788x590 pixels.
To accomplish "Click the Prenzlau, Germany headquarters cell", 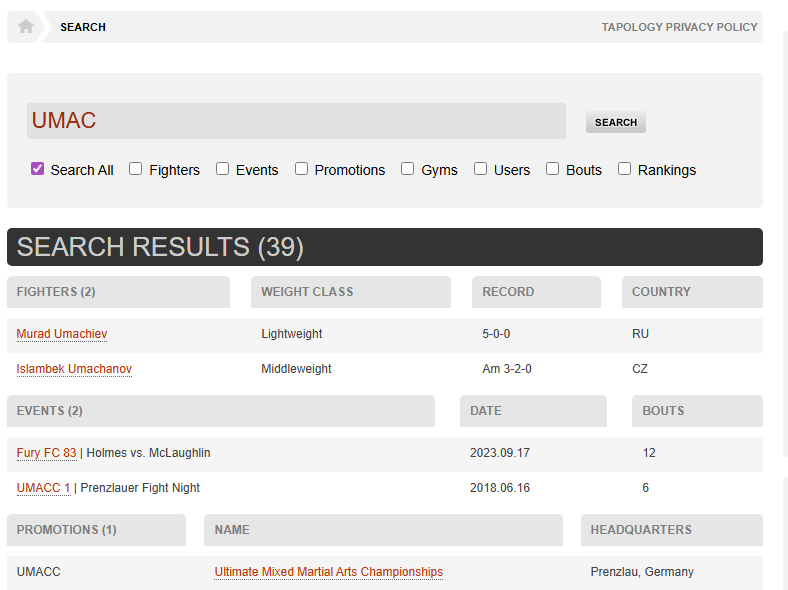I will (x=642, y=572).
